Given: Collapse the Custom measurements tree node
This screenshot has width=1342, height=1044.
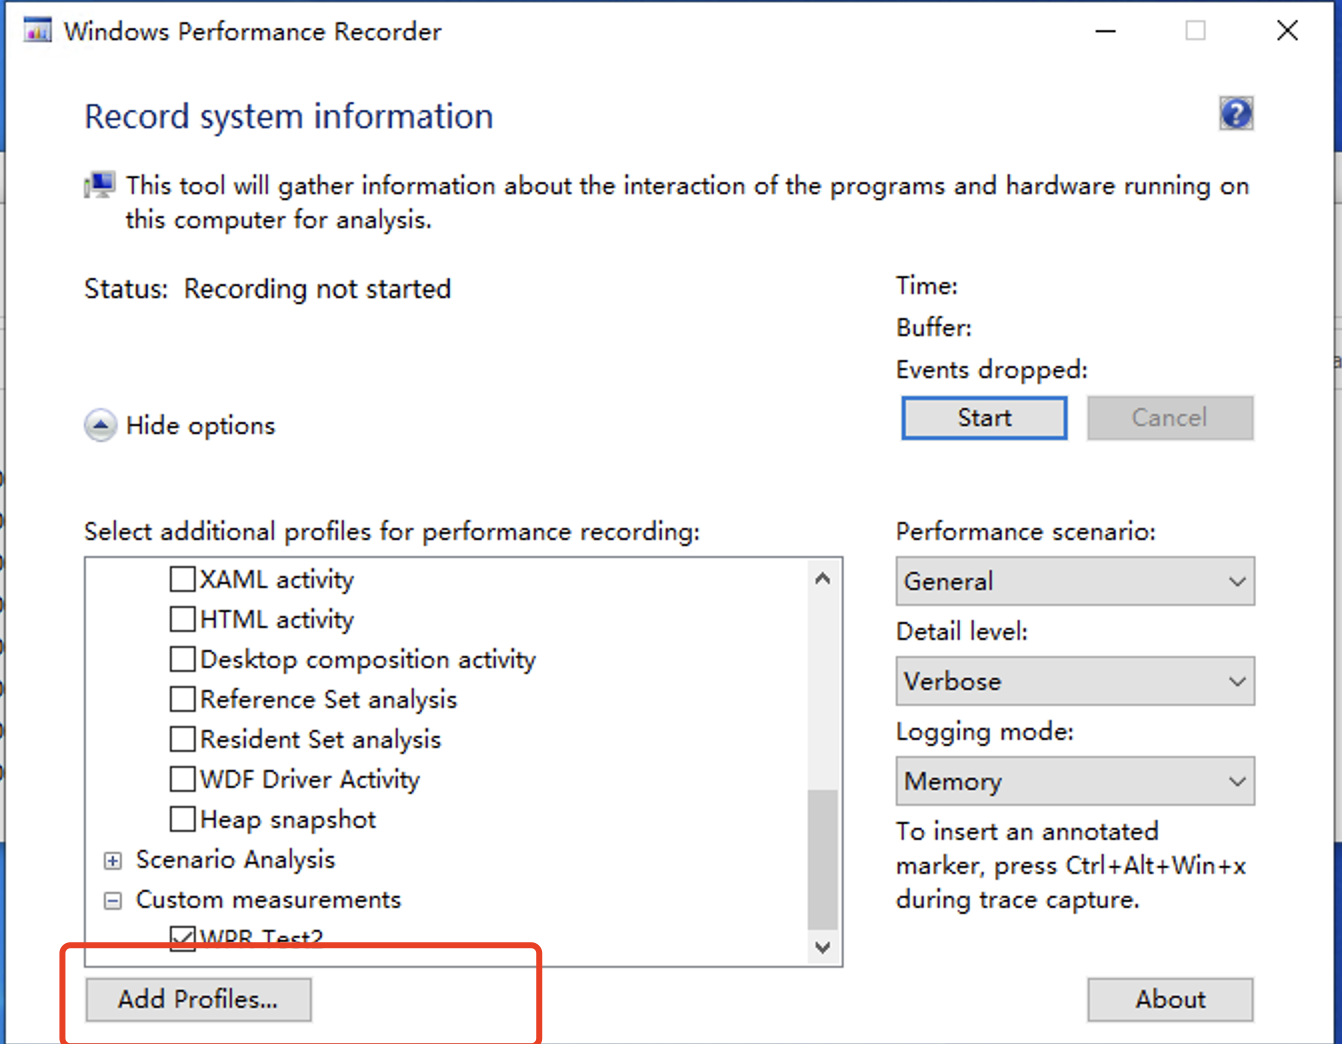Looking at the screenshot, I should (x=113, y=901).
